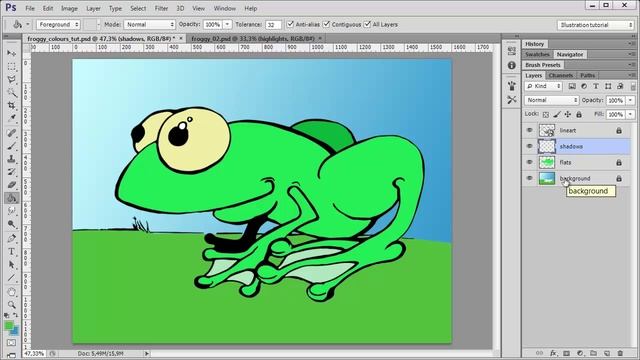Open the options bar Opacity slider arrow
Screen dimensions: 640x360
coord(227,24)
